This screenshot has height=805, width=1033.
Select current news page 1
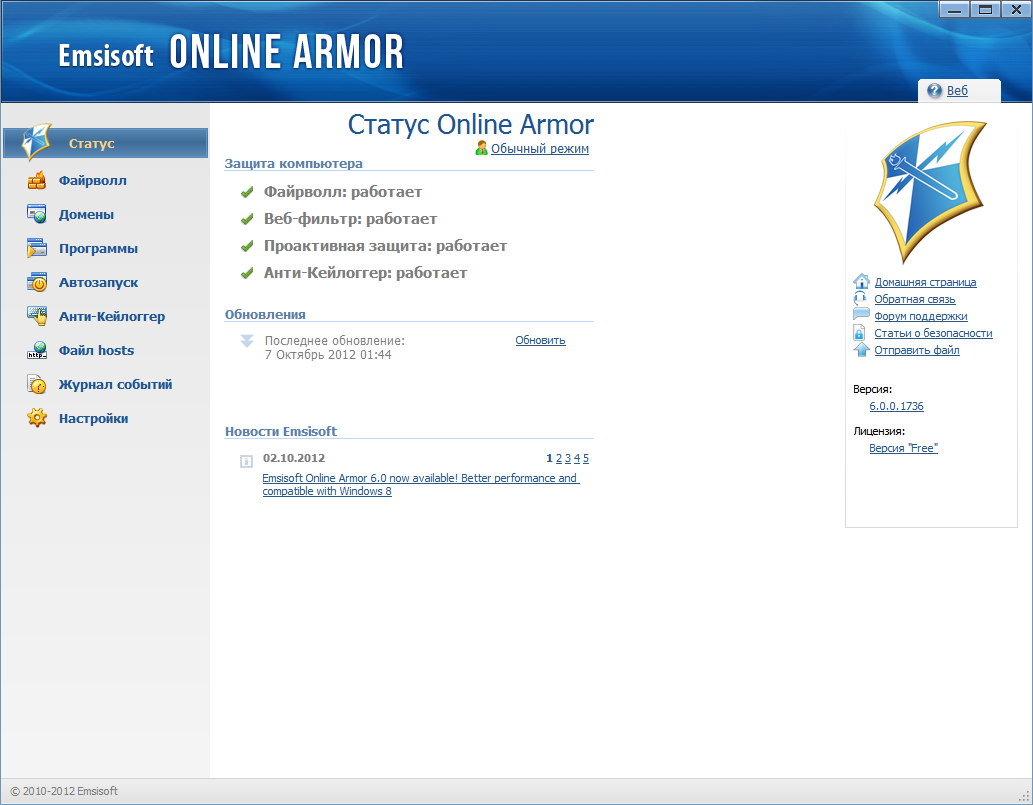click(x=549, y=458)
